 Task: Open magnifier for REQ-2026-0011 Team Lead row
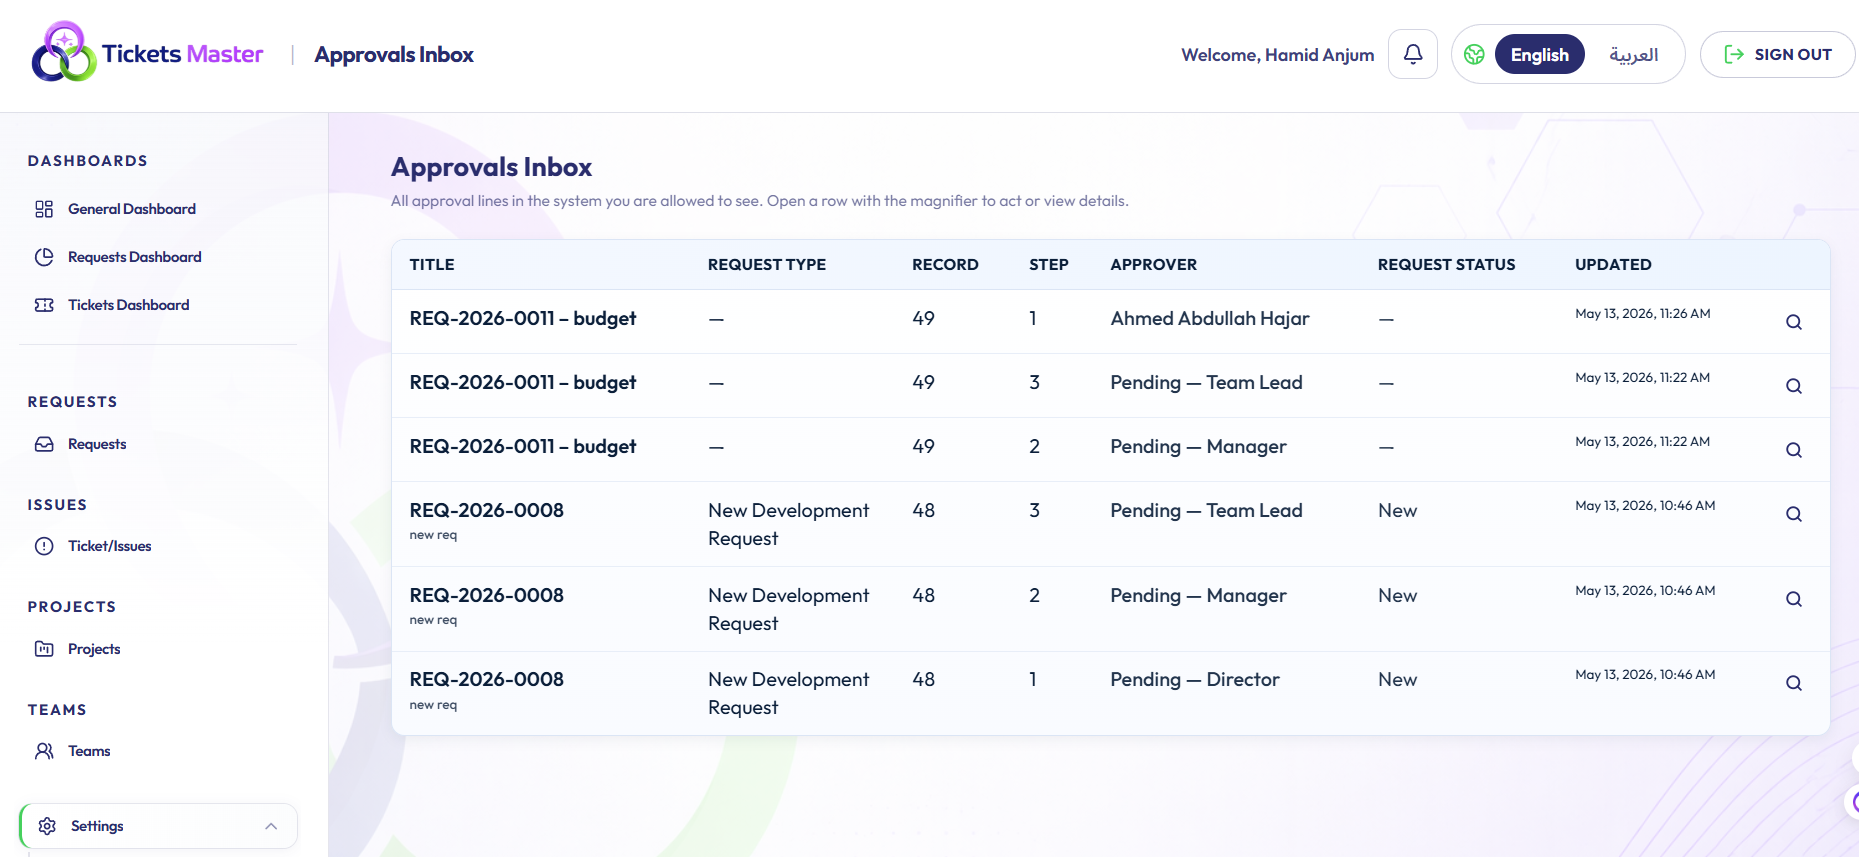[x=1794, y=386]
